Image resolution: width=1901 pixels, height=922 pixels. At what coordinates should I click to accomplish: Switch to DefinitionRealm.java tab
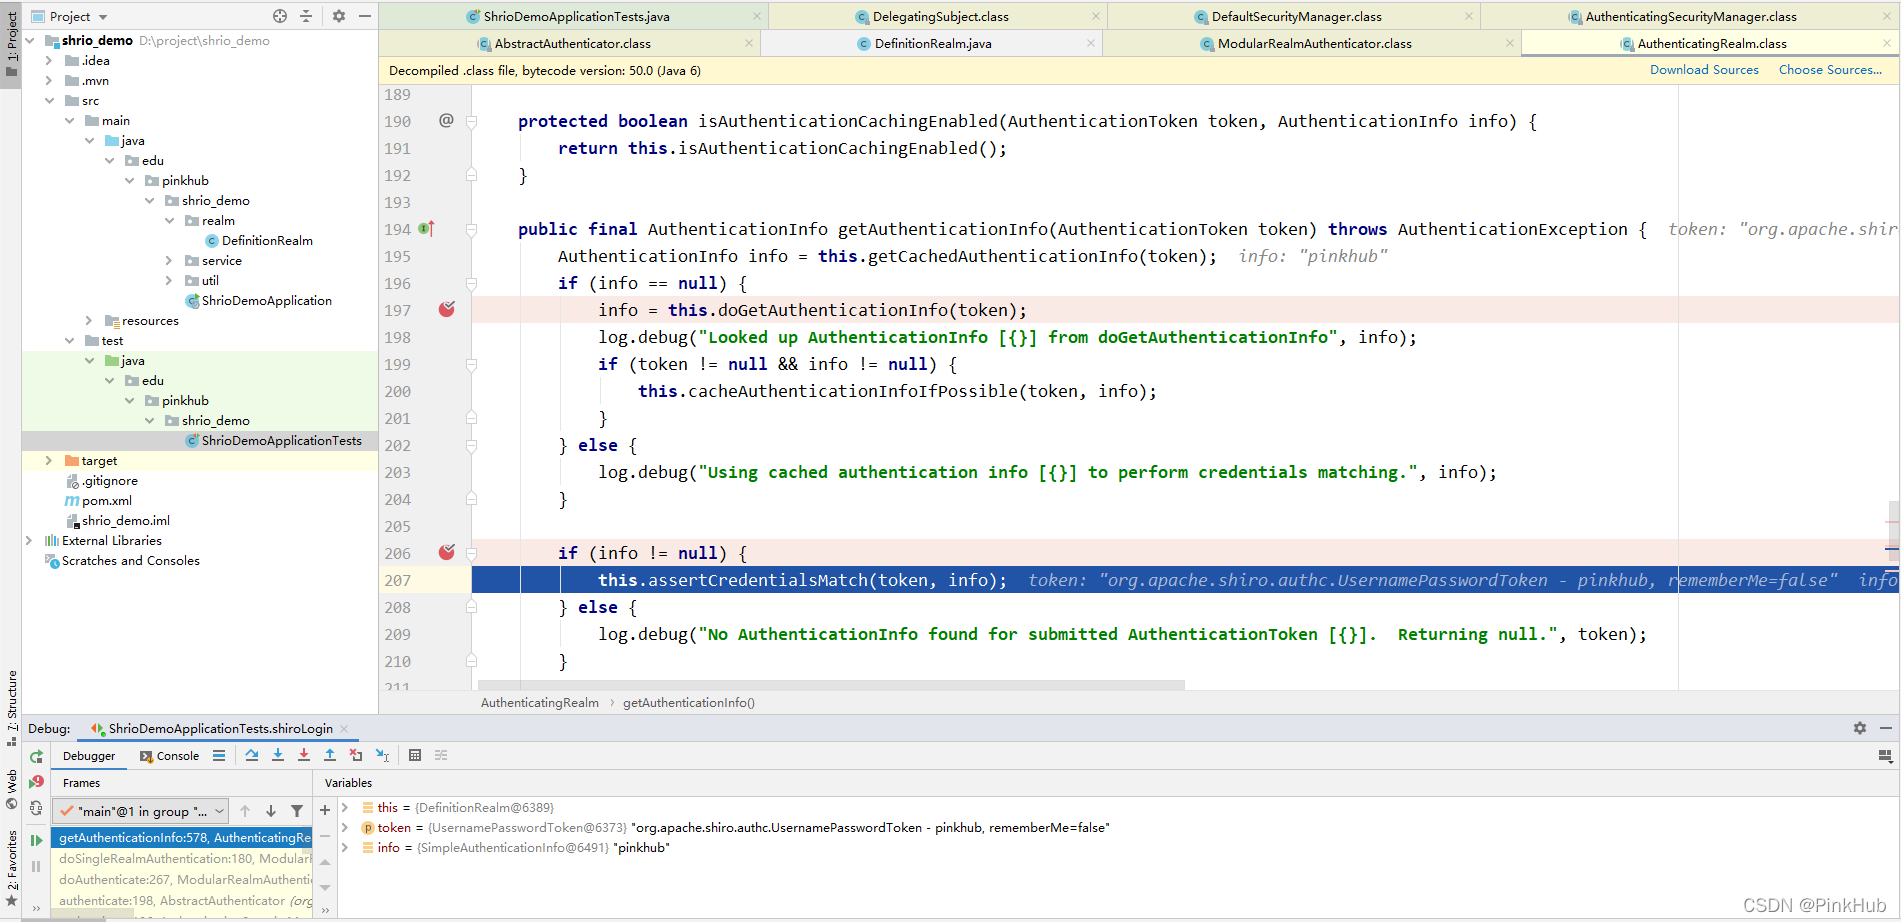932,43
